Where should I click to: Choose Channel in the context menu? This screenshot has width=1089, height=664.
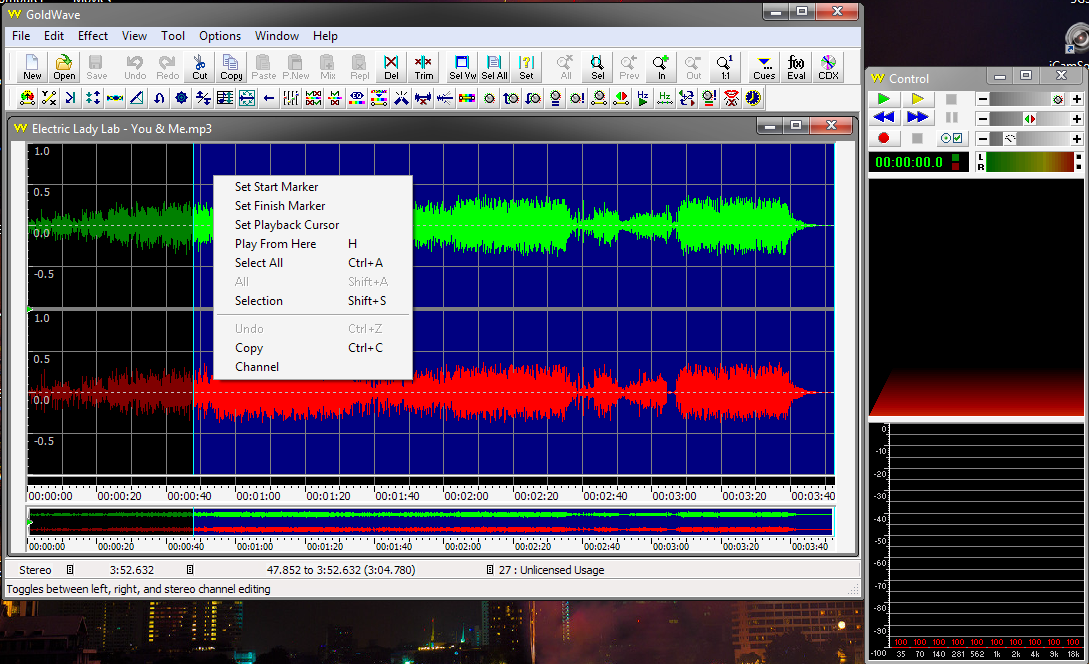click(x=313, y=367)
